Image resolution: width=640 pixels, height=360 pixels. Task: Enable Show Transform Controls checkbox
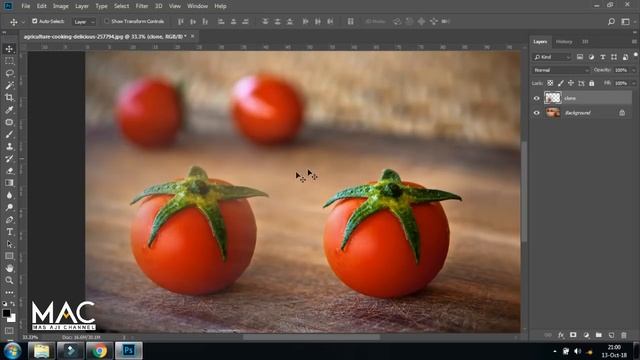click(107, 21)
